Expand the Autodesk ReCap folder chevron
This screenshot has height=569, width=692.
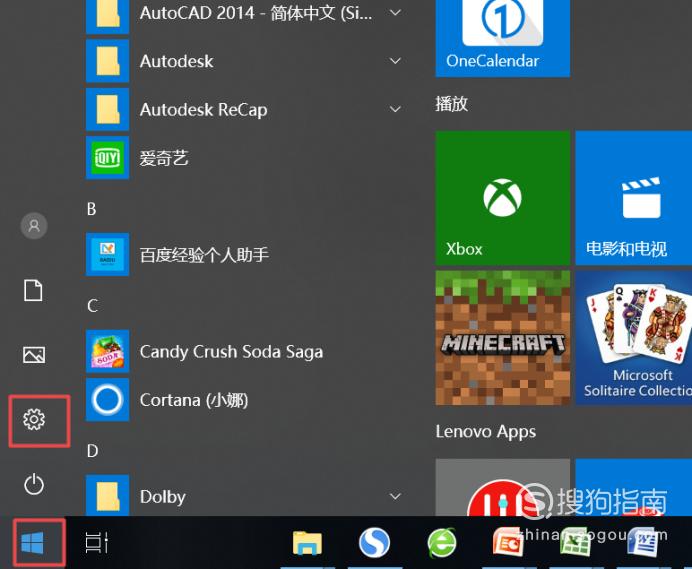[395, 109]
